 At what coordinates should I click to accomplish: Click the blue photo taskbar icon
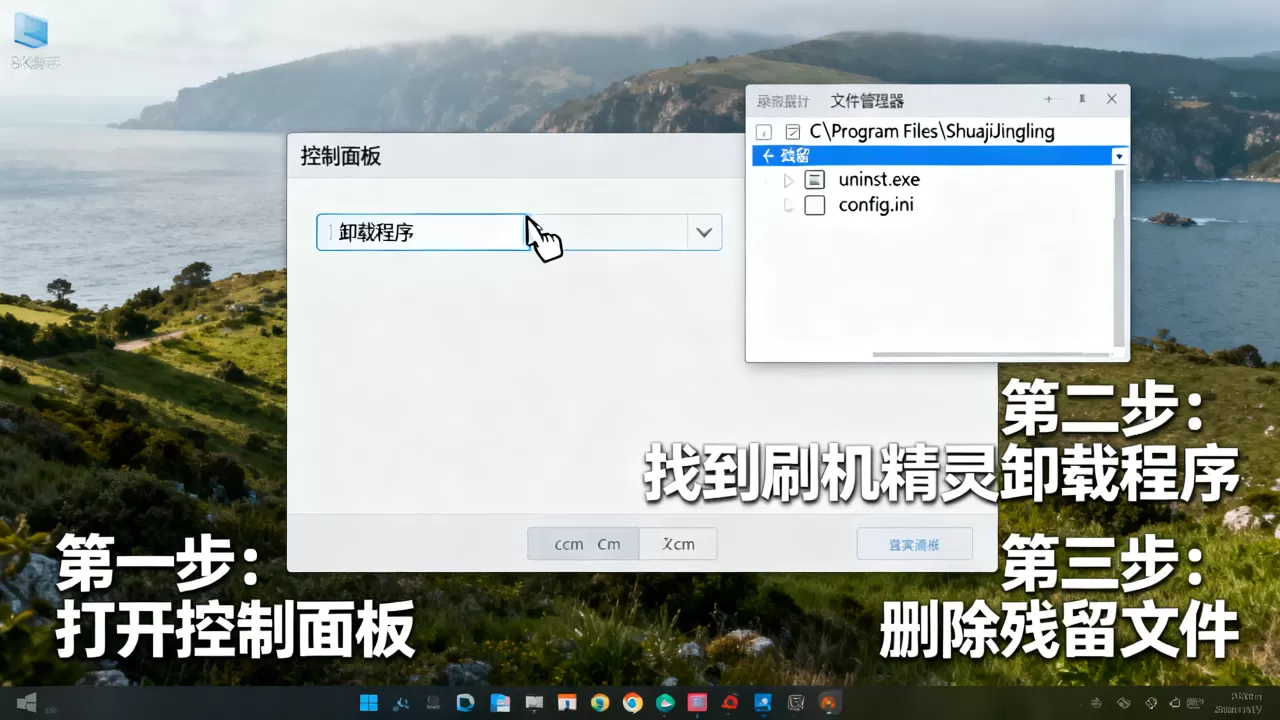click(x=763, y=703)
